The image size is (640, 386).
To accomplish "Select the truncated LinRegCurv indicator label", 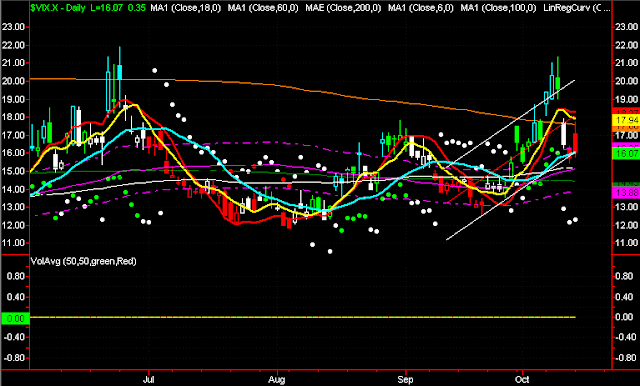I will tap(577, 8).
